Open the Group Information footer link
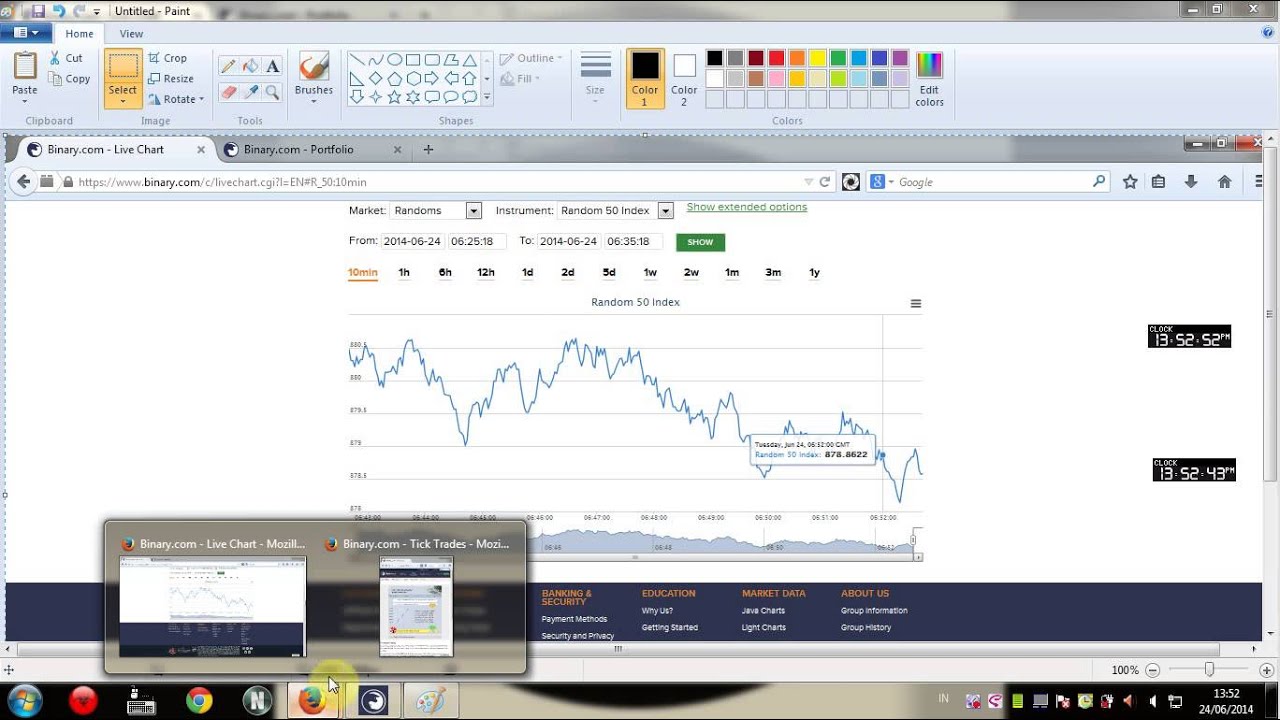The image size is (1280, 720). (x=874, y=611)
